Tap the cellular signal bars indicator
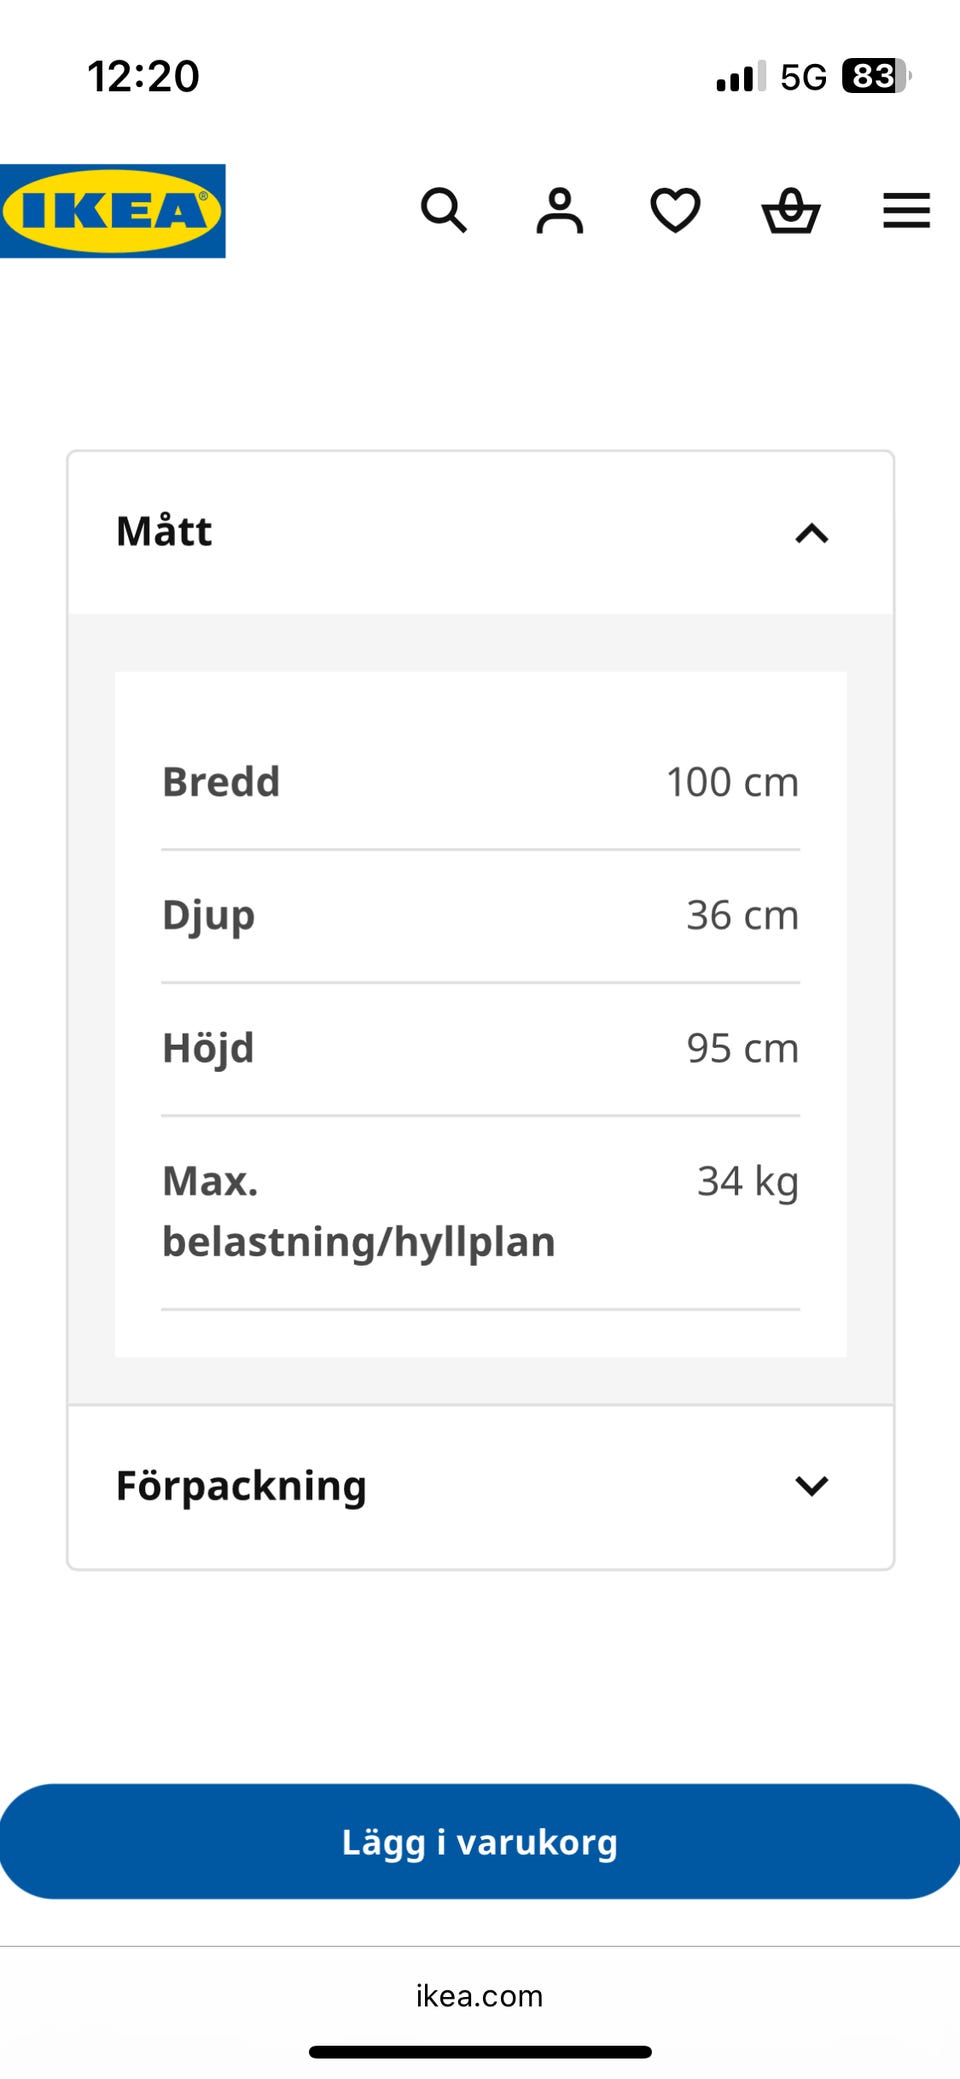This screenshot has width=960, height=2079. click(x=741, y=76)
